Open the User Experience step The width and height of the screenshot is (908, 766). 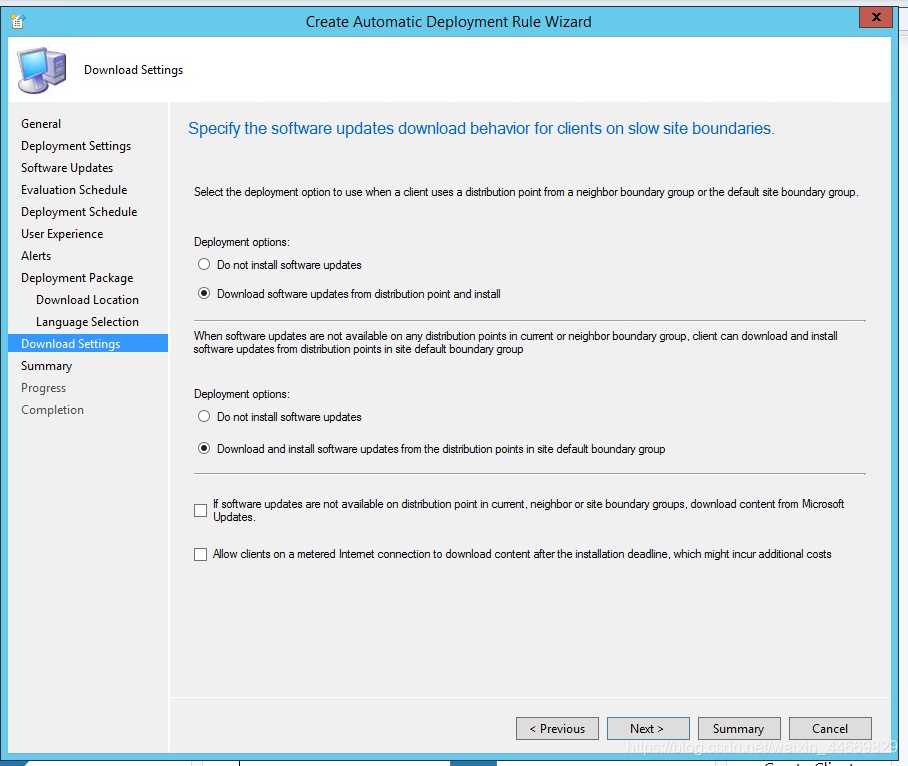62,234
